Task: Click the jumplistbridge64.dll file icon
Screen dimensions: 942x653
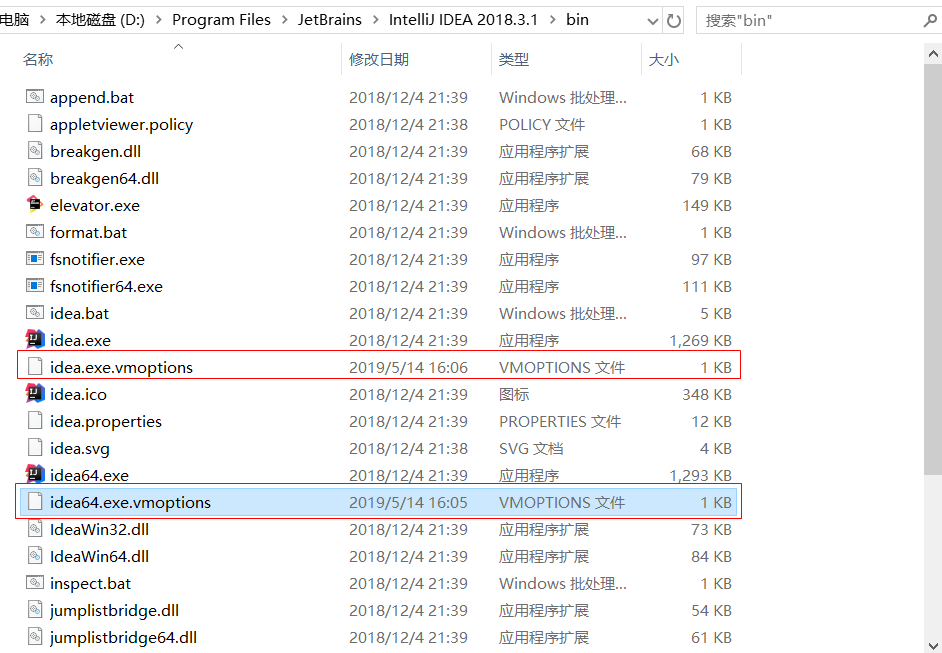Action: [x=35, y=637]
